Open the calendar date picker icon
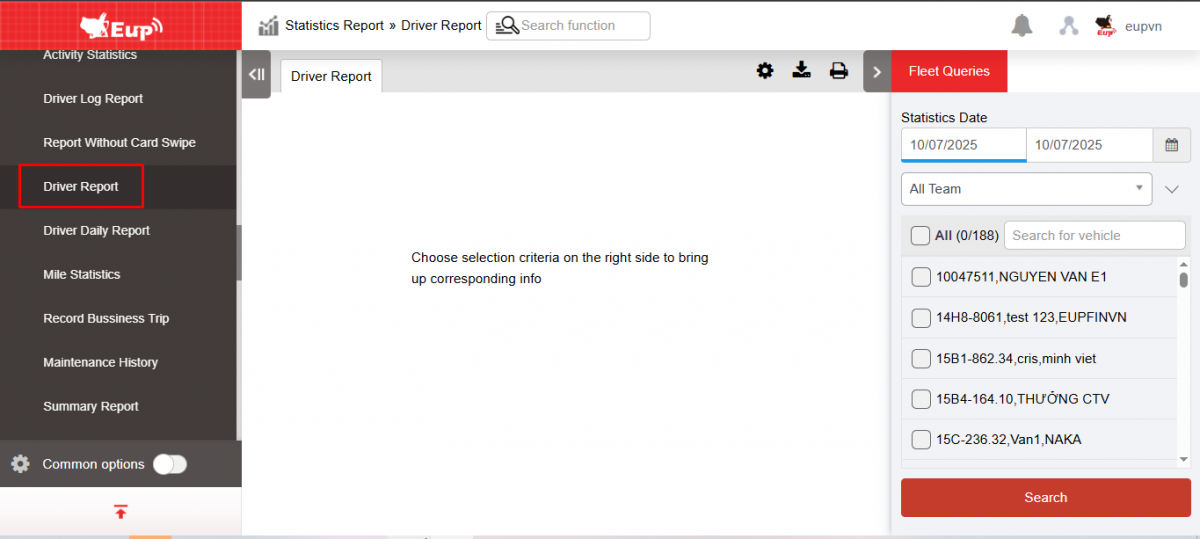Viewport: 1200px width, 539px height. click(x=1171, y=145)
